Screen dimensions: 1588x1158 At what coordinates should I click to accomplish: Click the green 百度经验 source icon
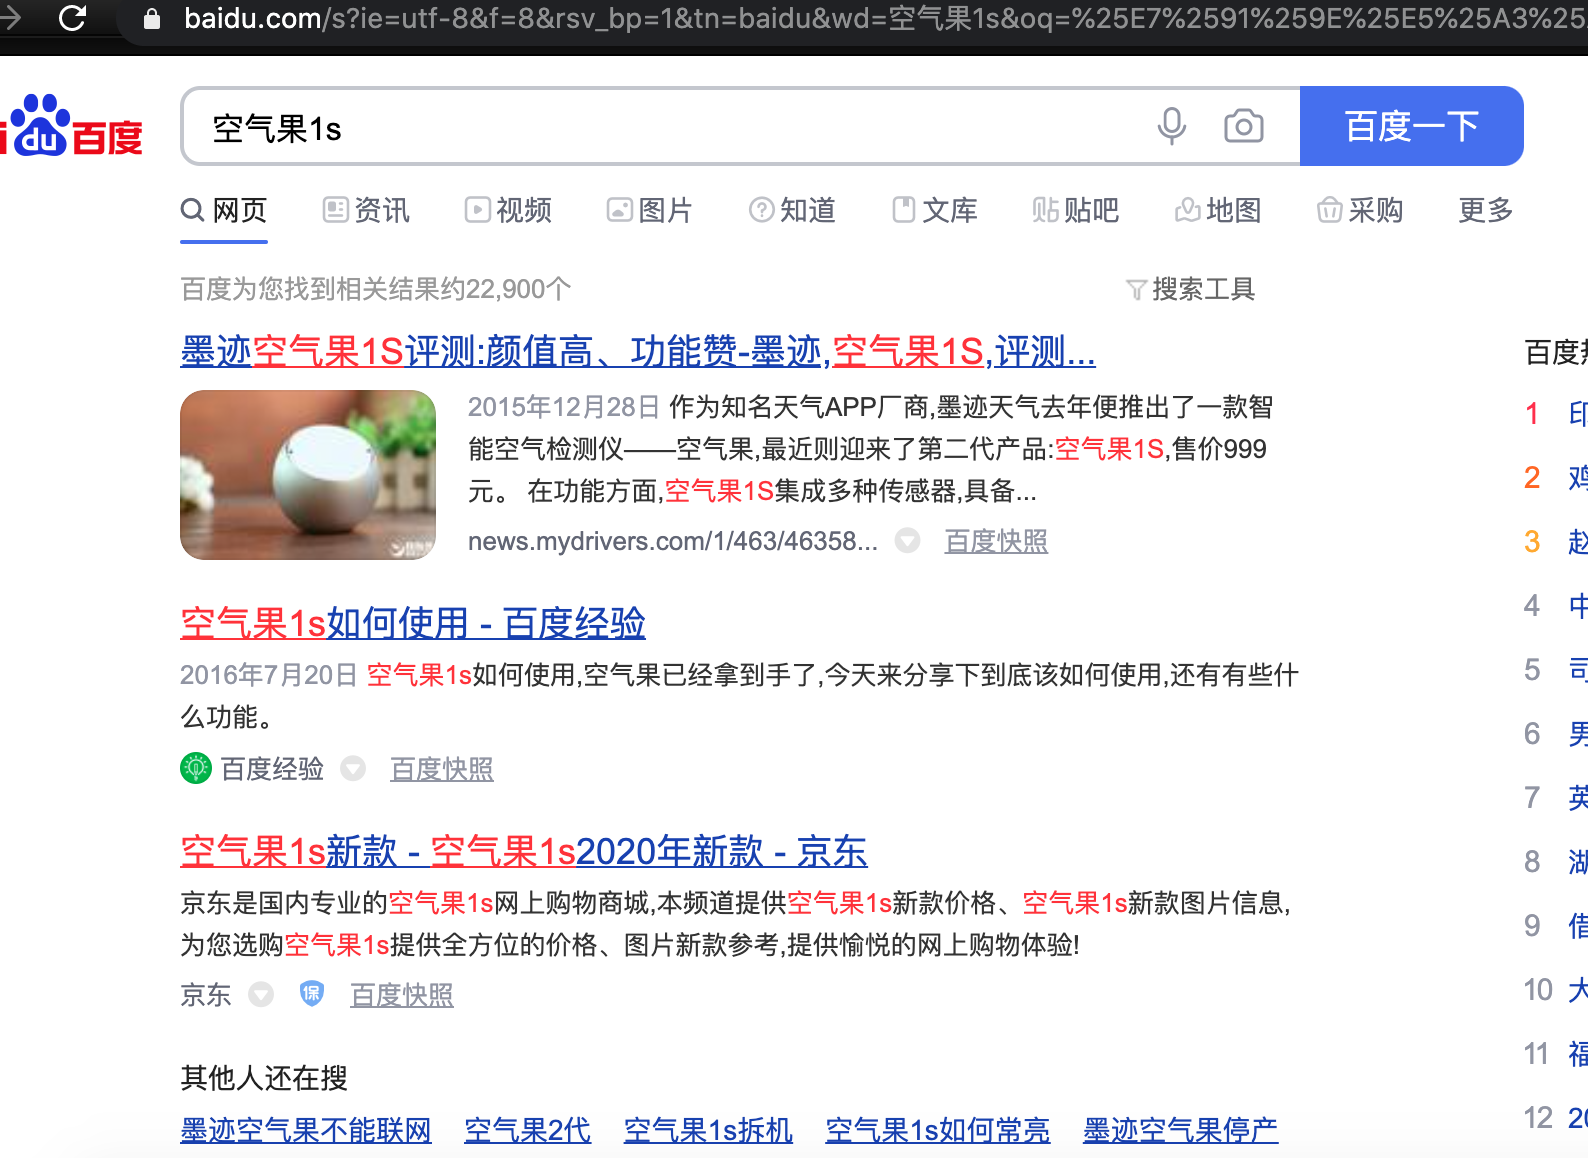tap(196, 768)
